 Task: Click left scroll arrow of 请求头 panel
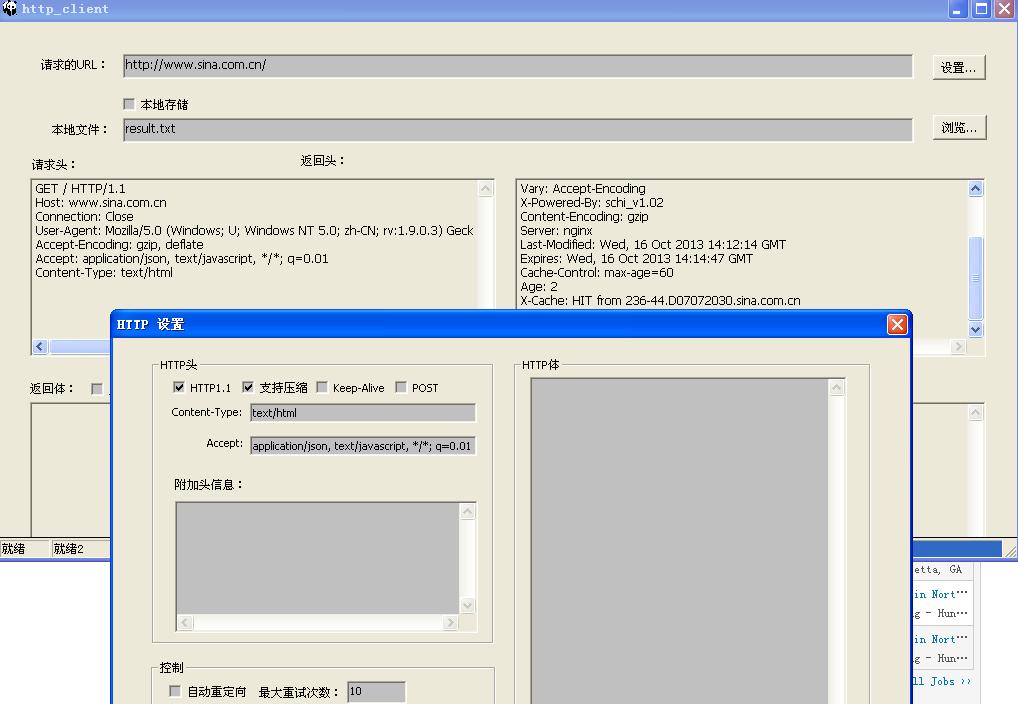(x=40, y=347)
